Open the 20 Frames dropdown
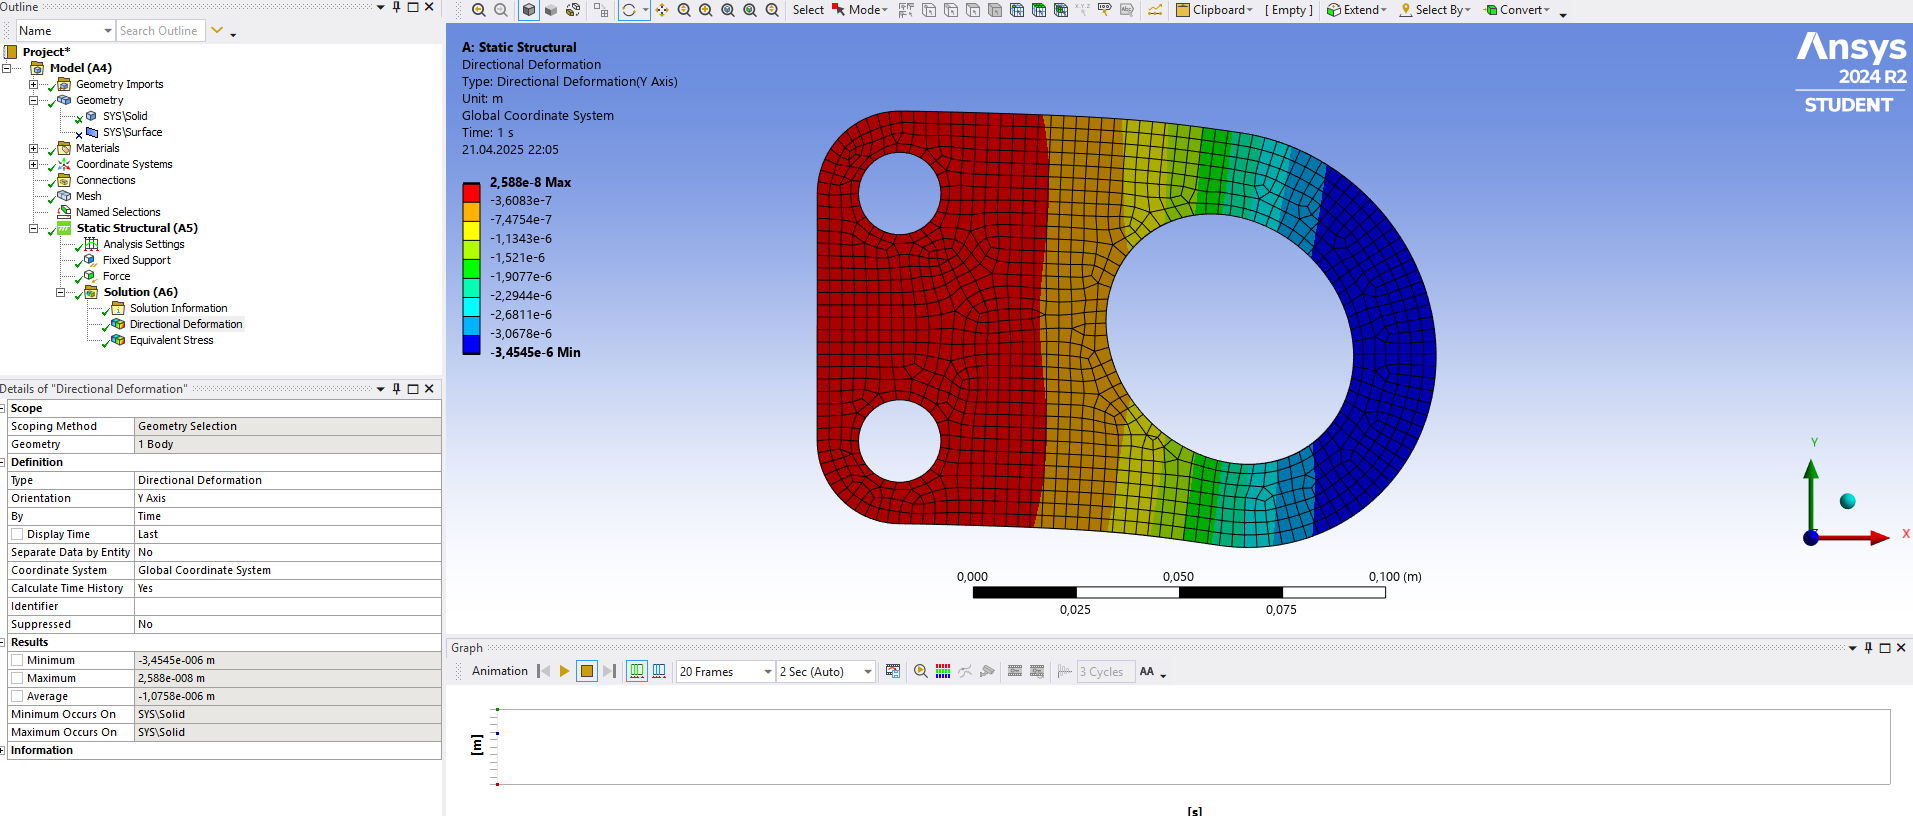Image resolution: width=1913 pixels, height=816 pixels. coord(726,672)
